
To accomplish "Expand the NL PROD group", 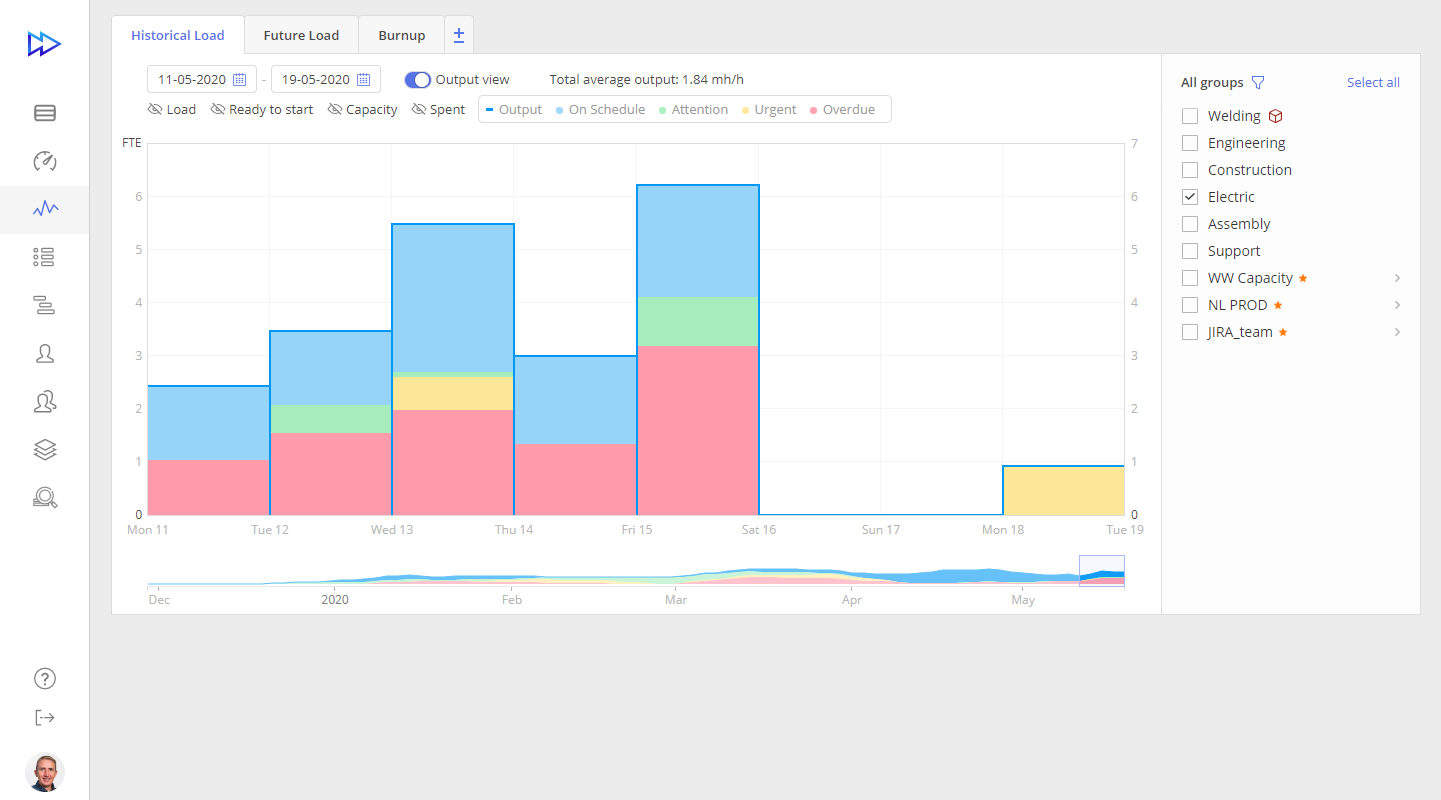I will click(x=1397, y=305).
